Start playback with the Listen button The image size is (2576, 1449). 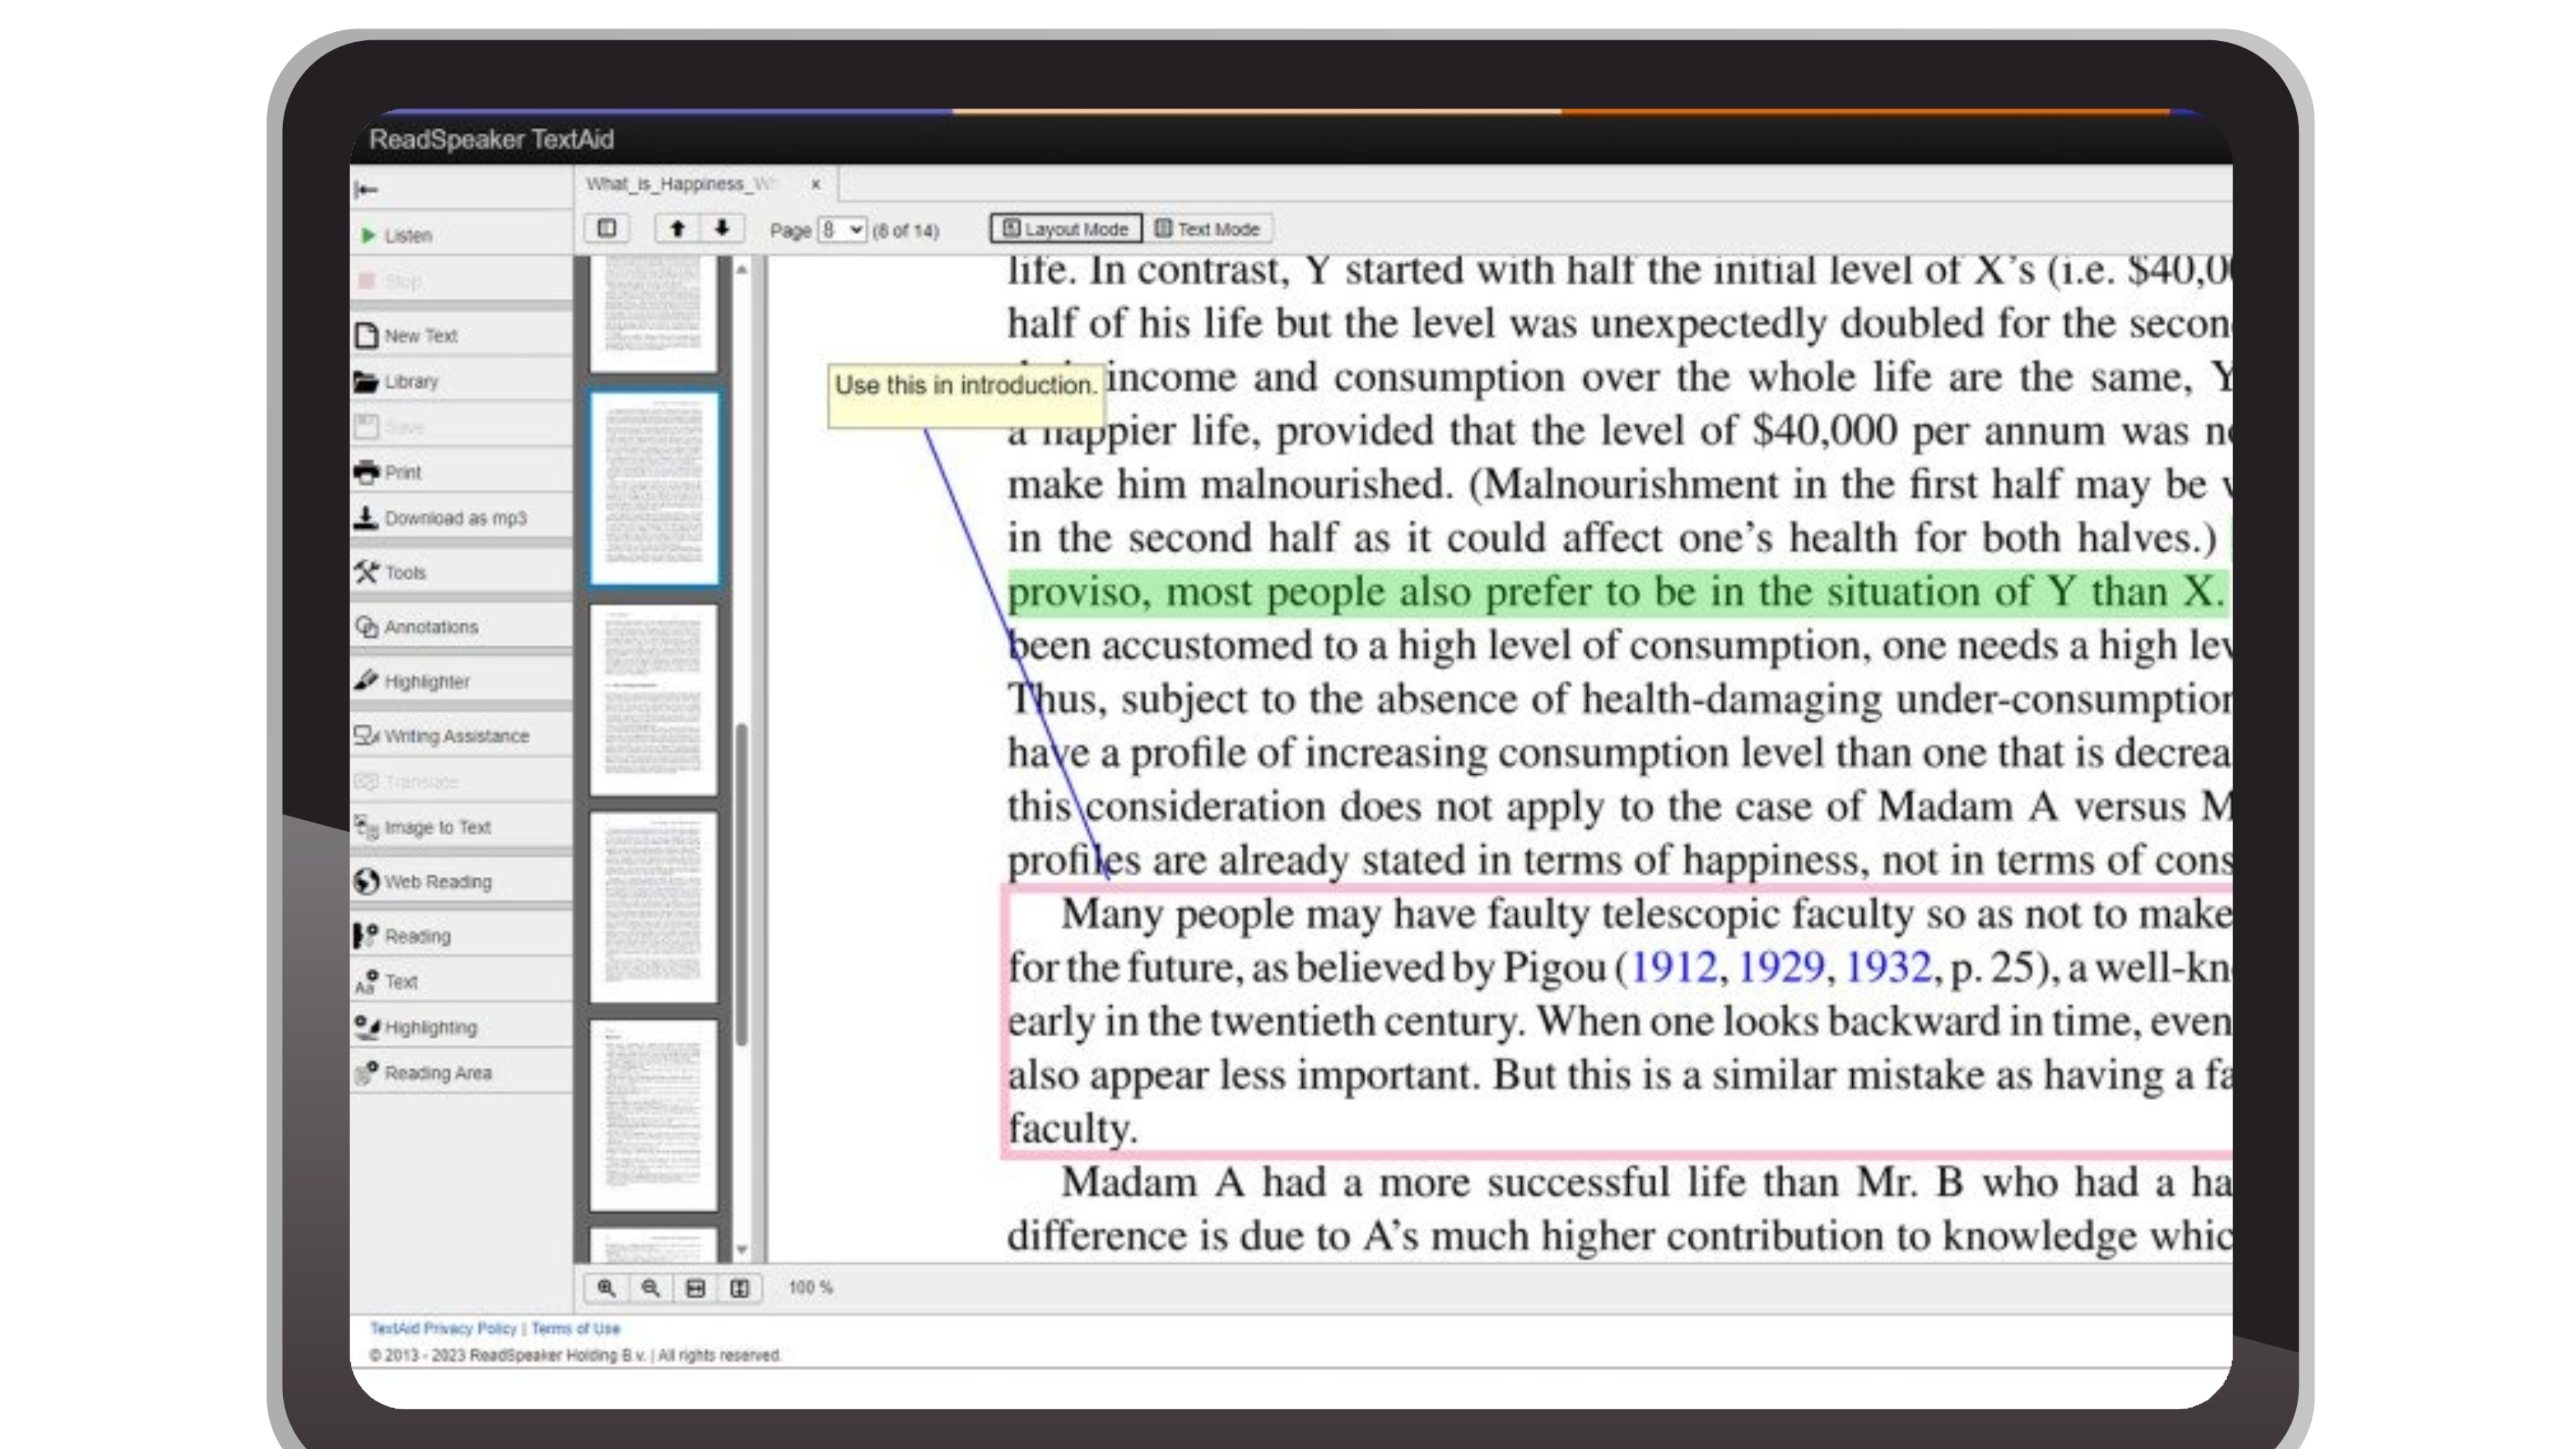[x=461, y=235]
